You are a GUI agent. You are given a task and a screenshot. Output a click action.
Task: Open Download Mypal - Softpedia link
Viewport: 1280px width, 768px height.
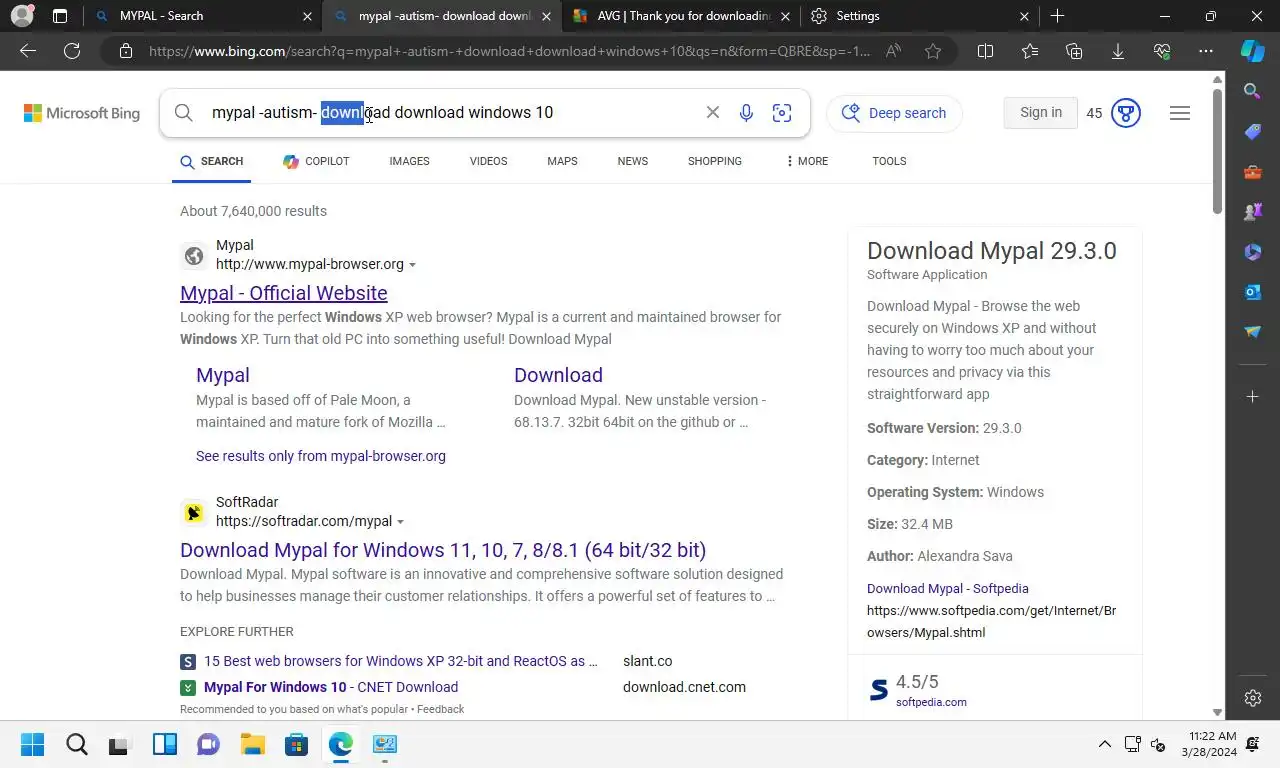click(947, 589)
